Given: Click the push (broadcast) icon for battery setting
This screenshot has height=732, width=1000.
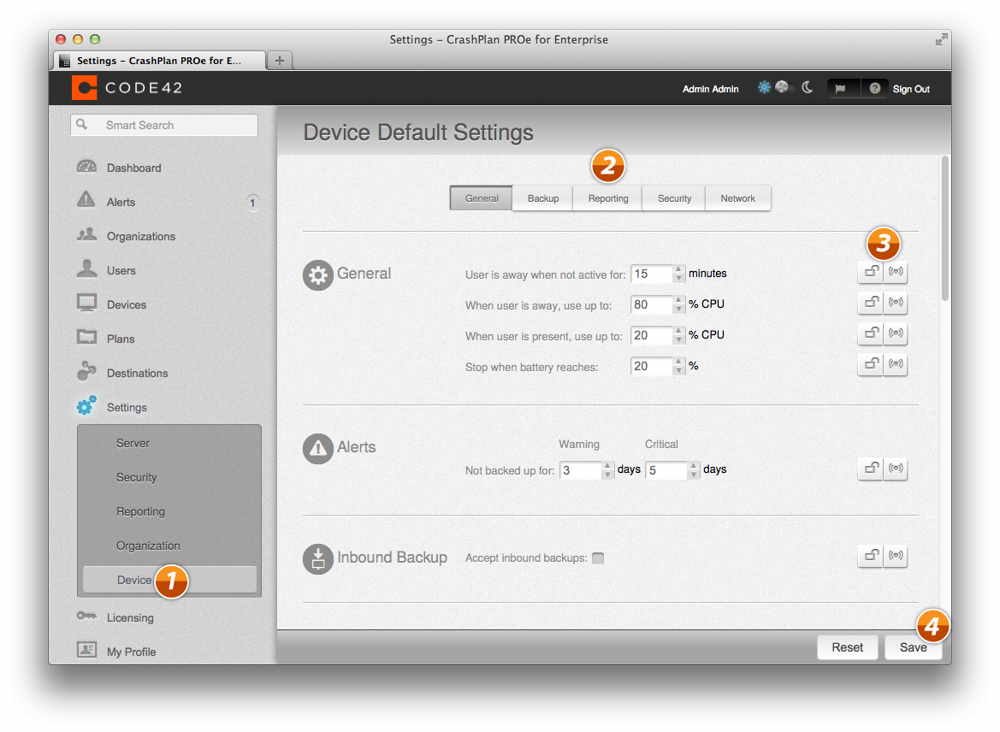Looking at the screenshot, I should point(896,365).
